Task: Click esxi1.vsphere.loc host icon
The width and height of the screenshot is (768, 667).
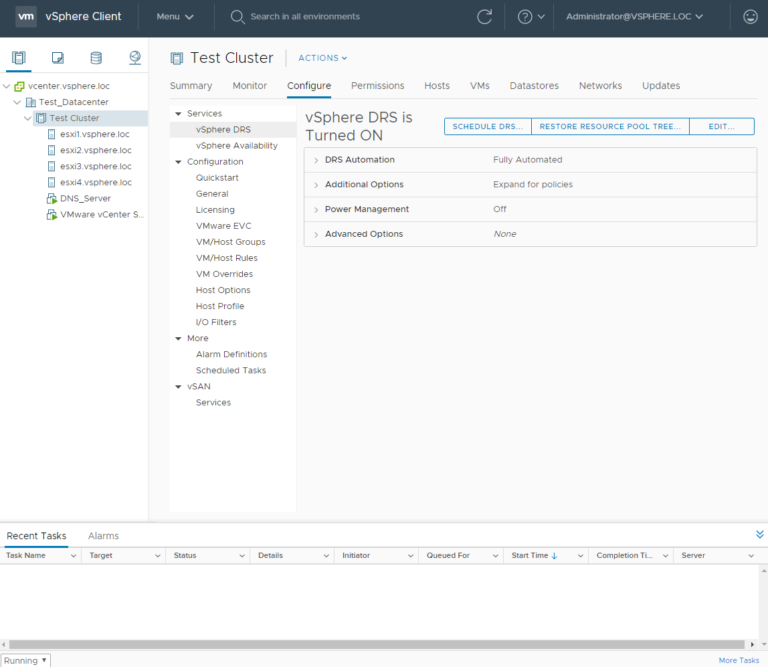Action: (x=51, y=134)
